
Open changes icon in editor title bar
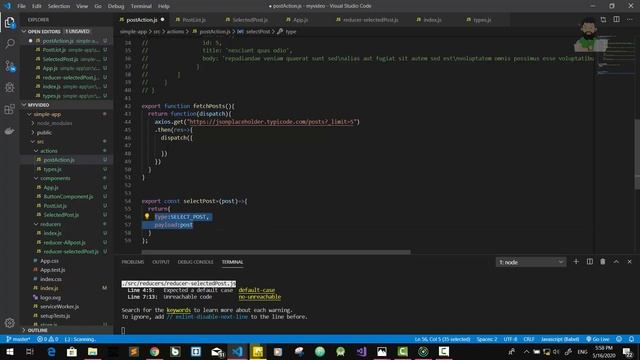603,19
